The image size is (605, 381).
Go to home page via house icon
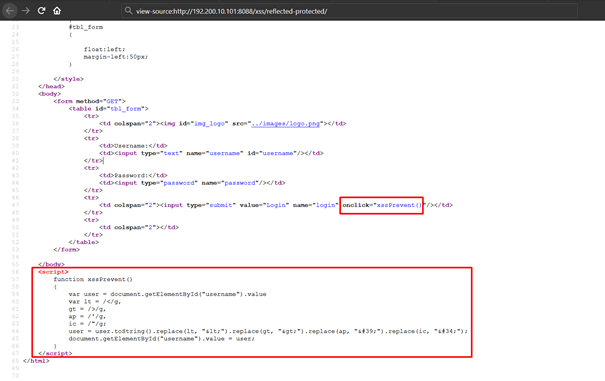[57, 11]
